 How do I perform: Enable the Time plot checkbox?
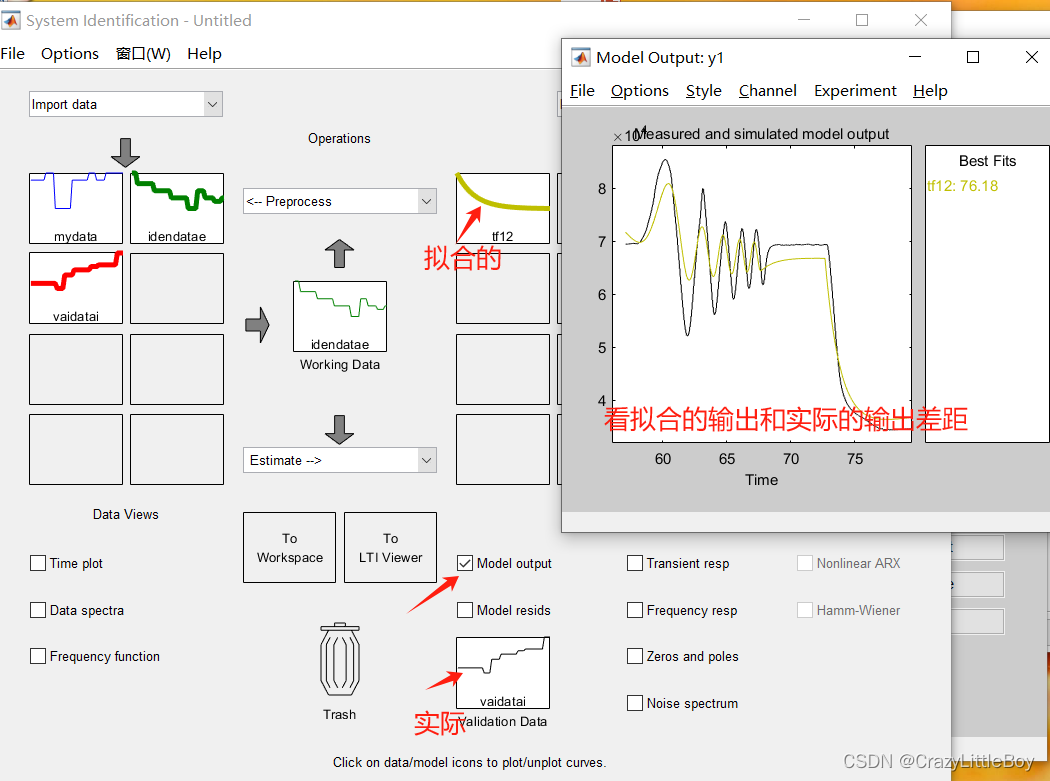[37, 563]
